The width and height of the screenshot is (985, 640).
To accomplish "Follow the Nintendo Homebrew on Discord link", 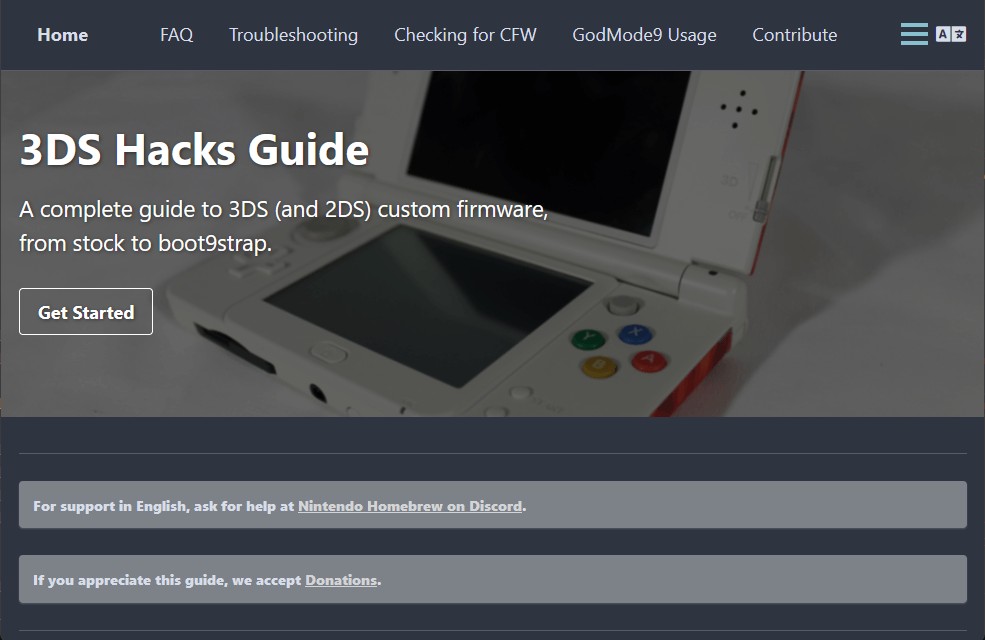I will tap(410, 506).
